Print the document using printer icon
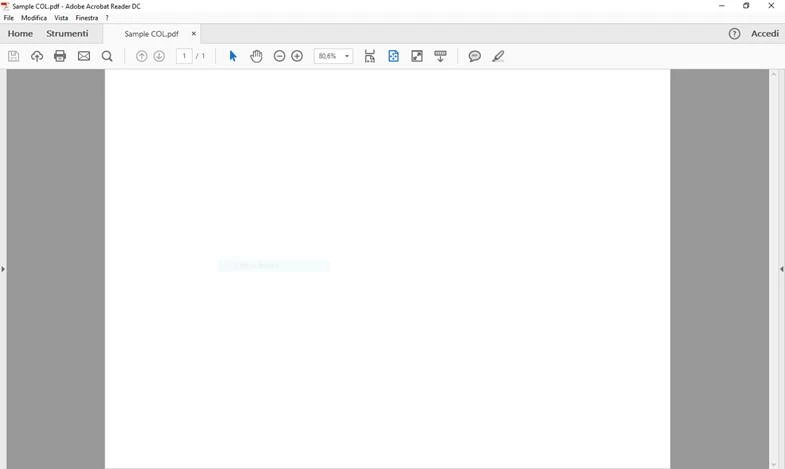Viewport: 785px width, 469px height. [60, 56]
